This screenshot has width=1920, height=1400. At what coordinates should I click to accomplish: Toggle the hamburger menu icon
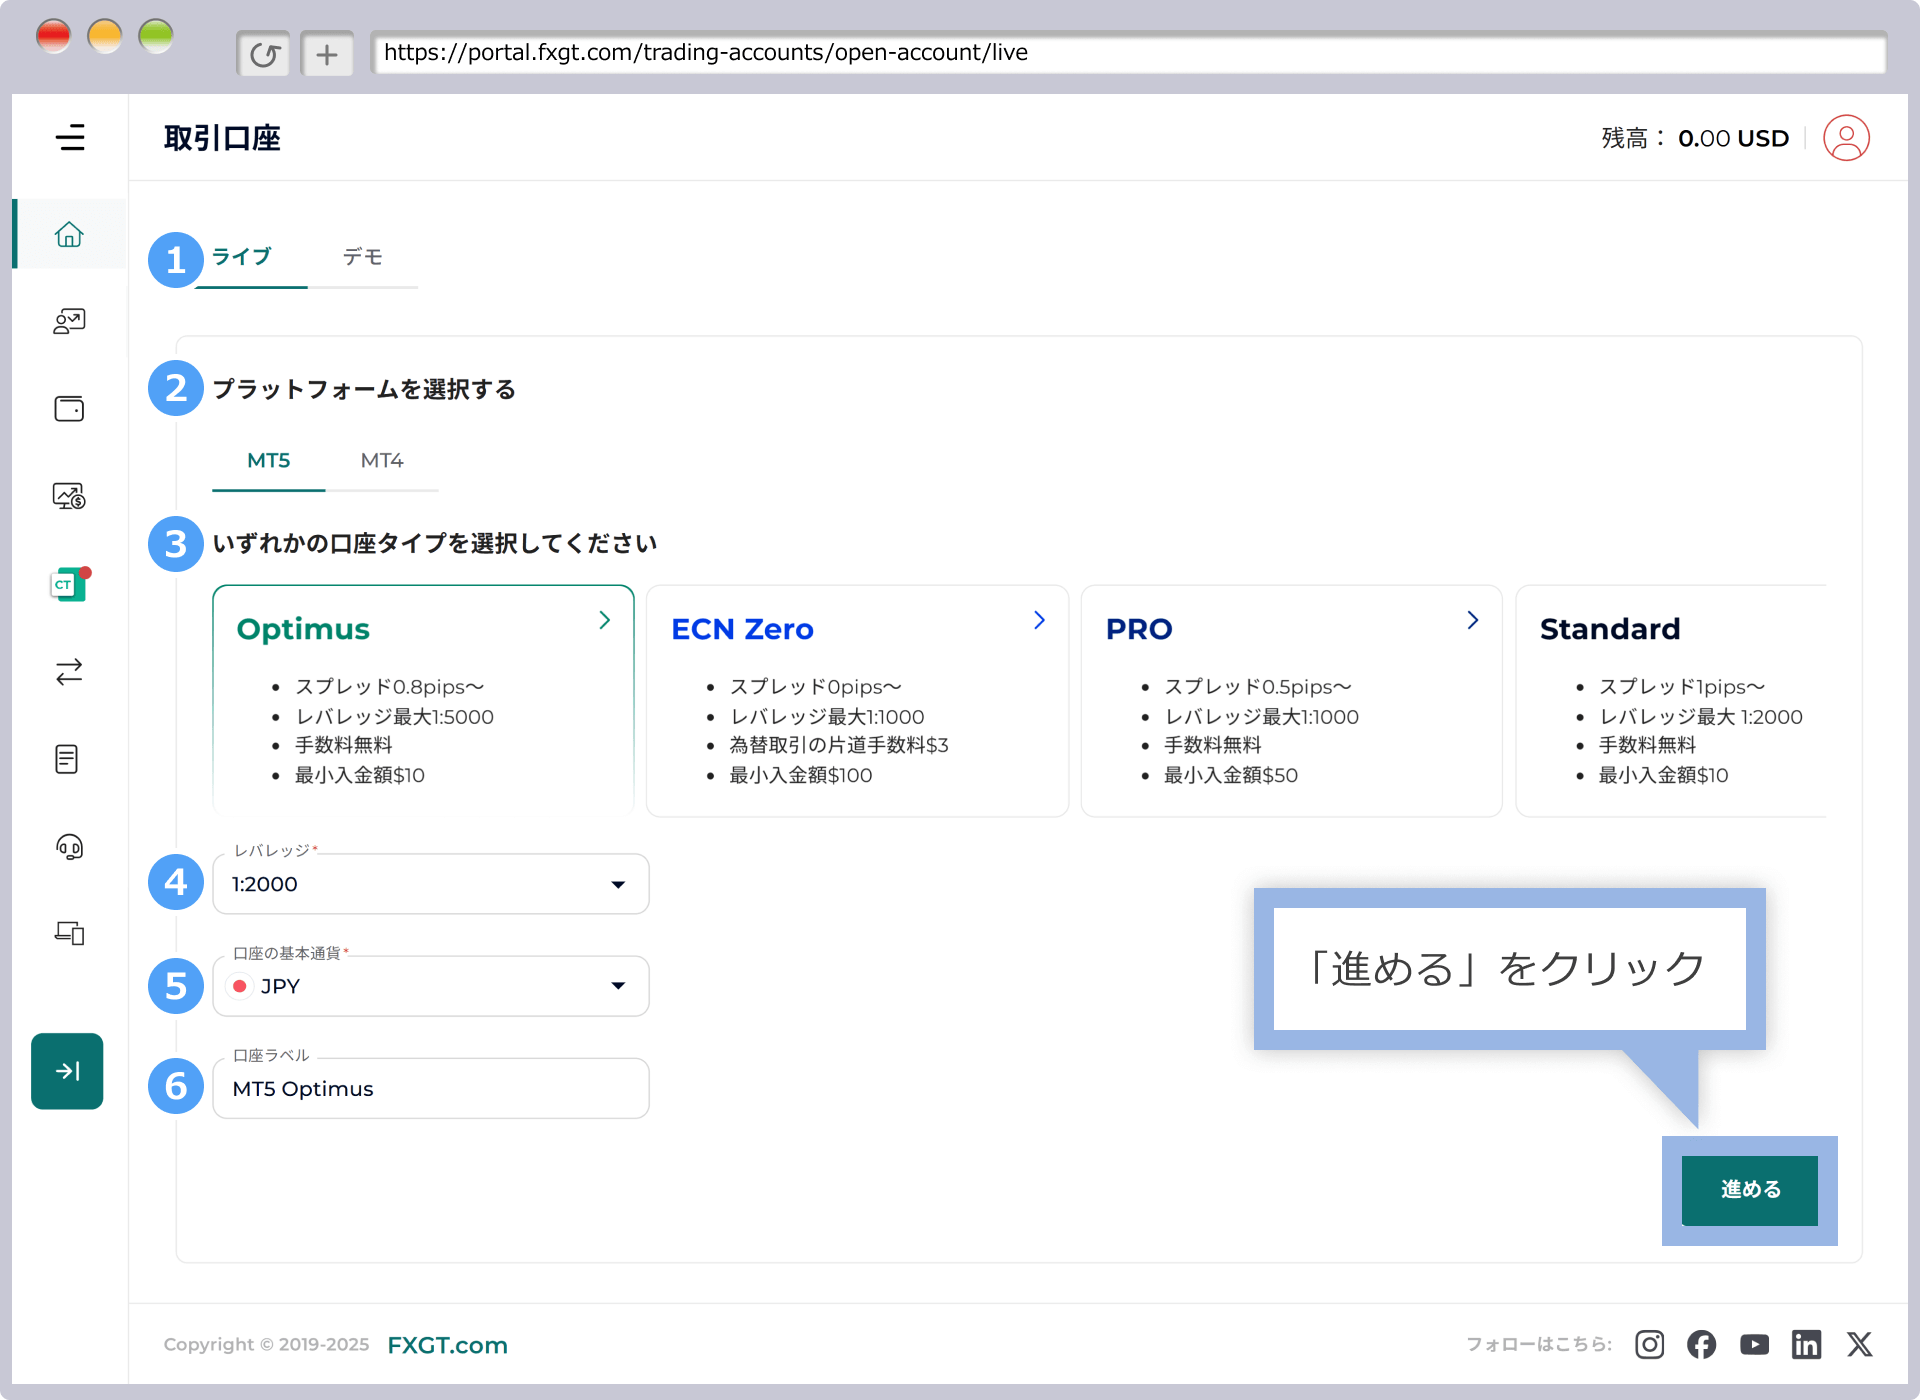point(70,137)
